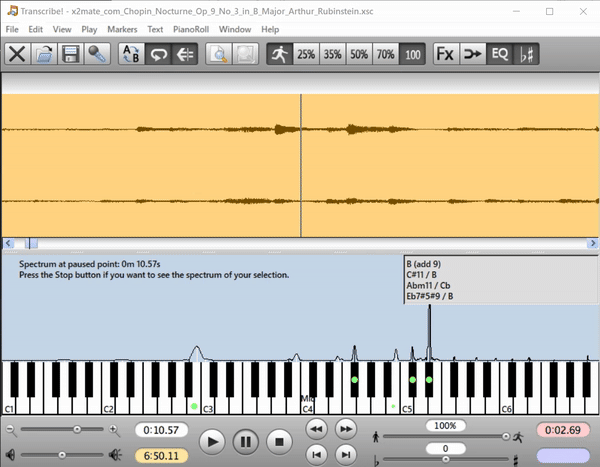Open the Help menu
Viewport: 600px width, 467px height.
[270, 29]
